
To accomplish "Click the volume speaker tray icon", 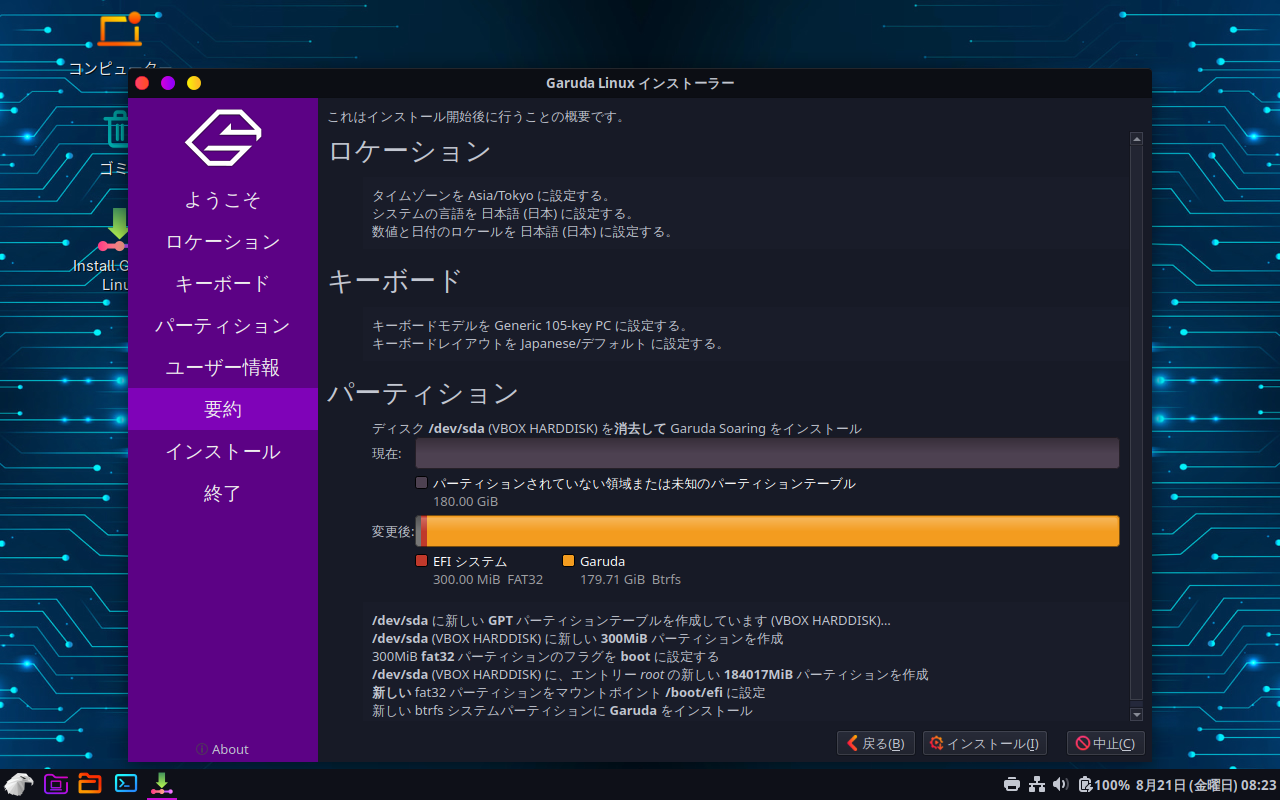I will (x=1061, y=785).
